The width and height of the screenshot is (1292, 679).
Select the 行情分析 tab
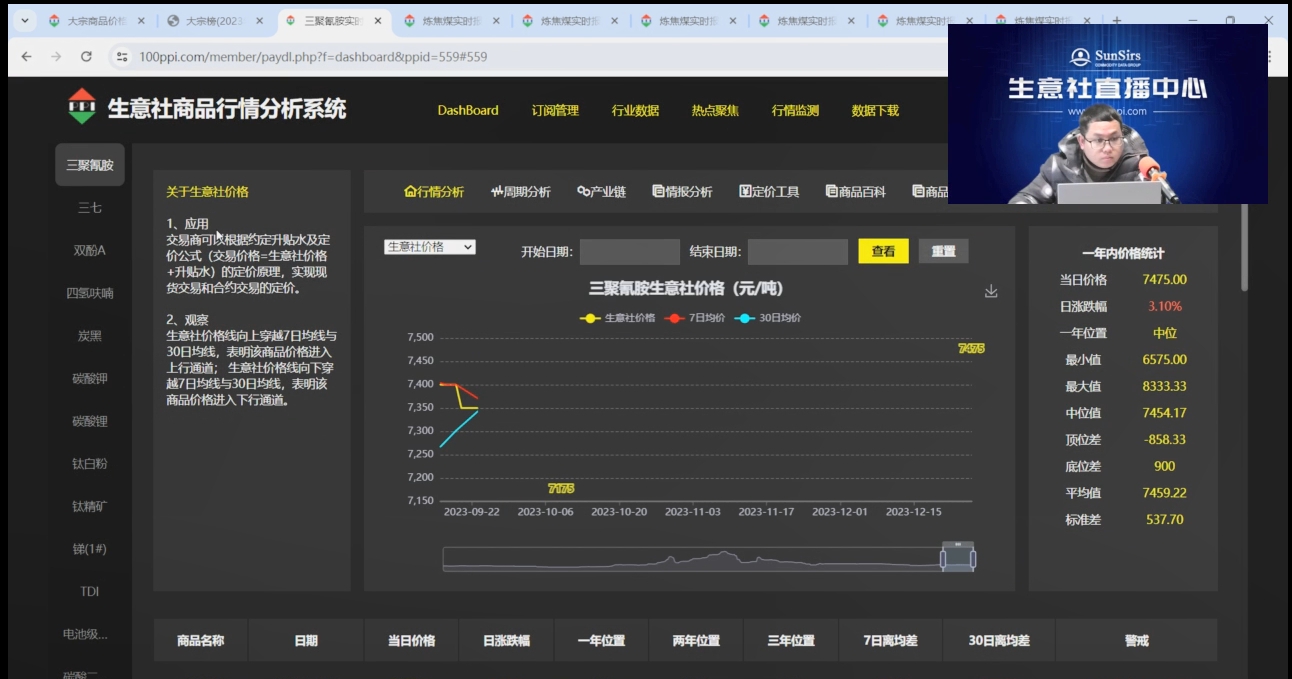tap(434, 192)
